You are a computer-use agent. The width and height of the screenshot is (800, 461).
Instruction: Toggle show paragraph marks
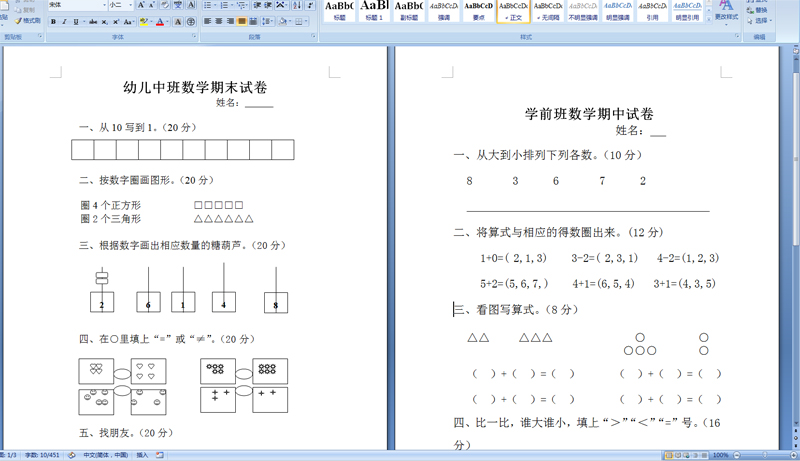point(310,5)
